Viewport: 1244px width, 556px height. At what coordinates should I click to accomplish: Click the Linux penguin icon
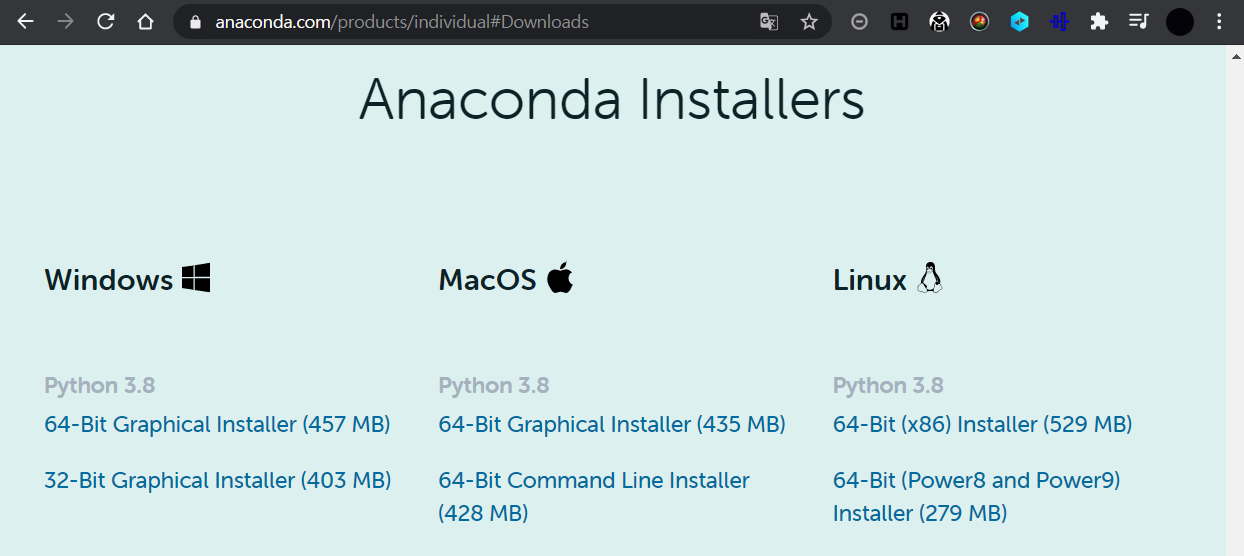(930, 278)
